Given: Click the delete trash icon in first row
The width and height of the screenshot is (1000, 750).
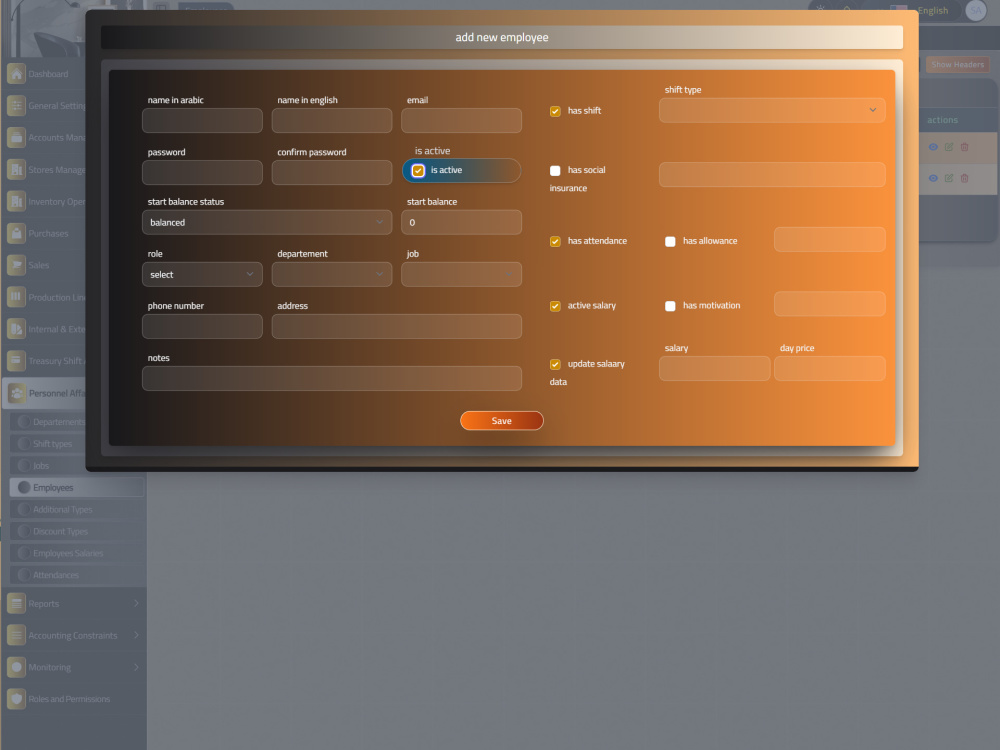Looking at the screenshot, I should 964,147.
